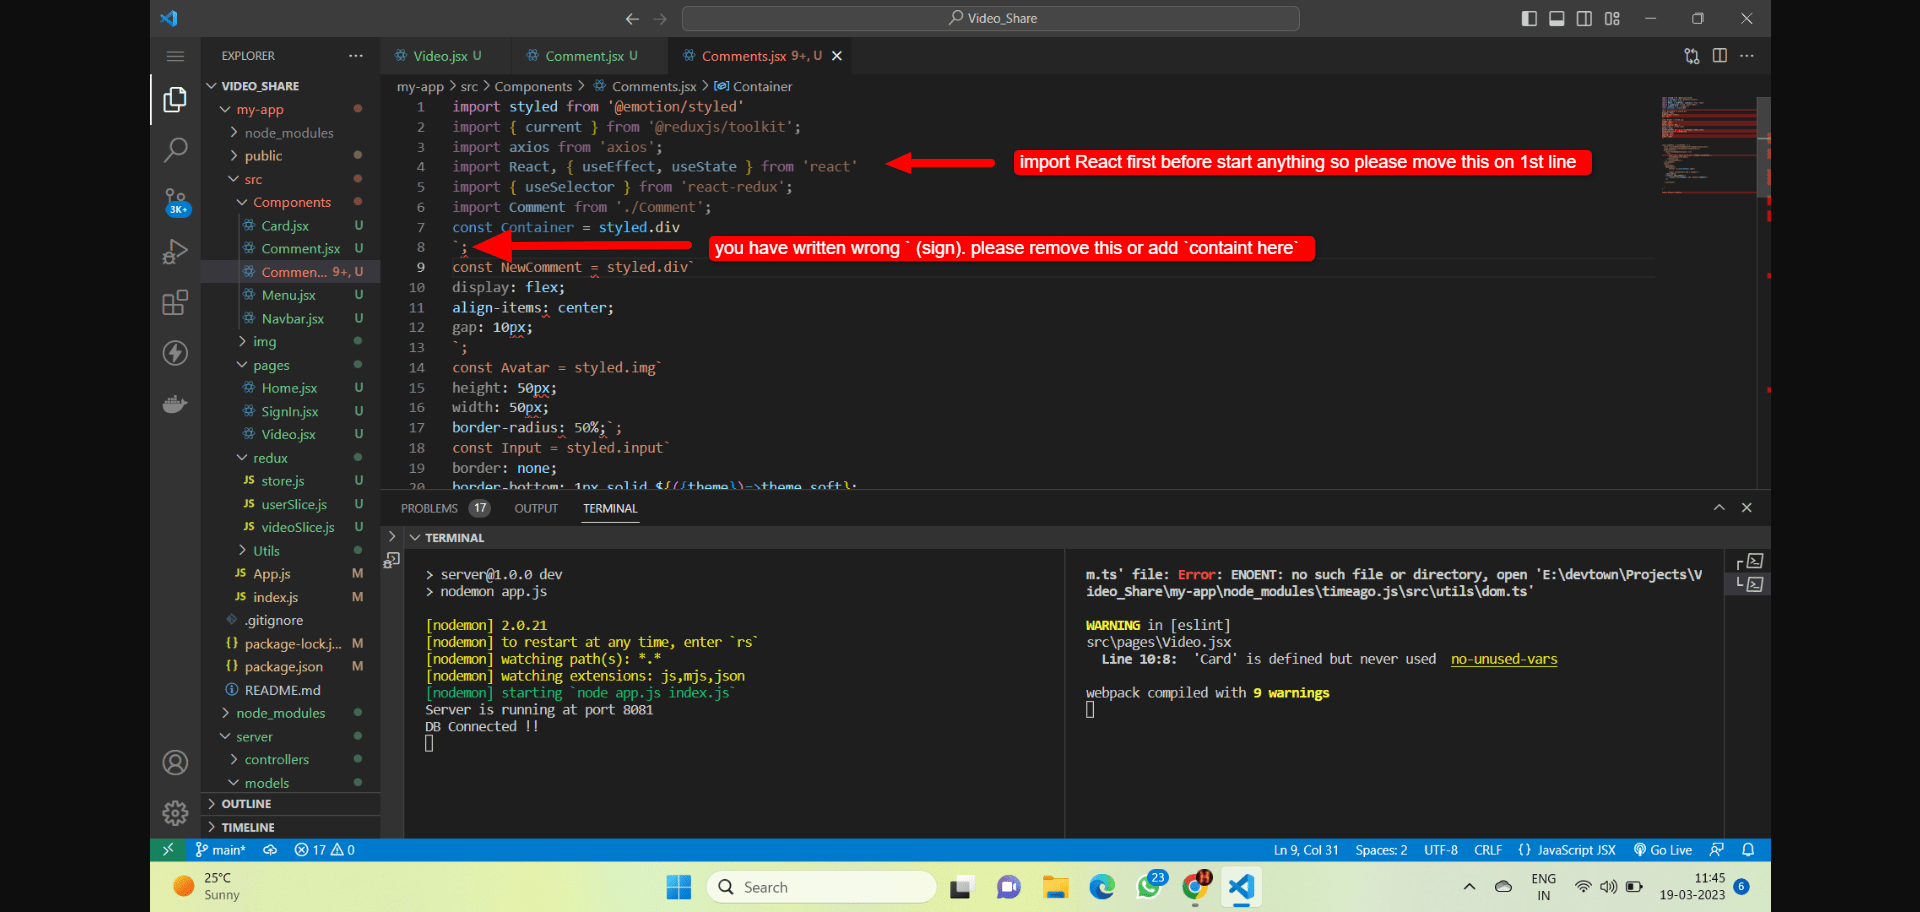Collapse the Components folder
The image size is (1920, 912).
coord(290,201)
